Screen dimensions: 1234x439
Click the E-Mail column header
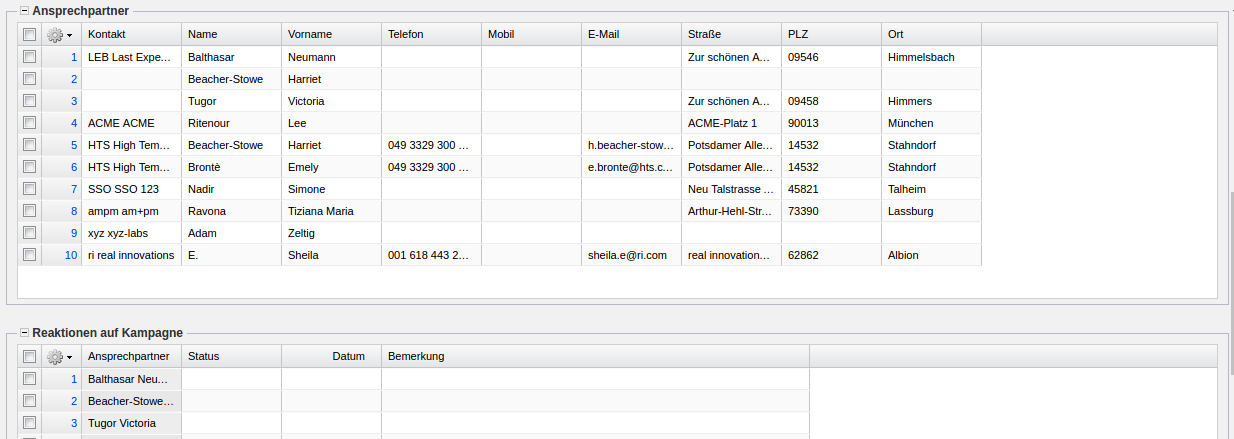pos(630,35)
